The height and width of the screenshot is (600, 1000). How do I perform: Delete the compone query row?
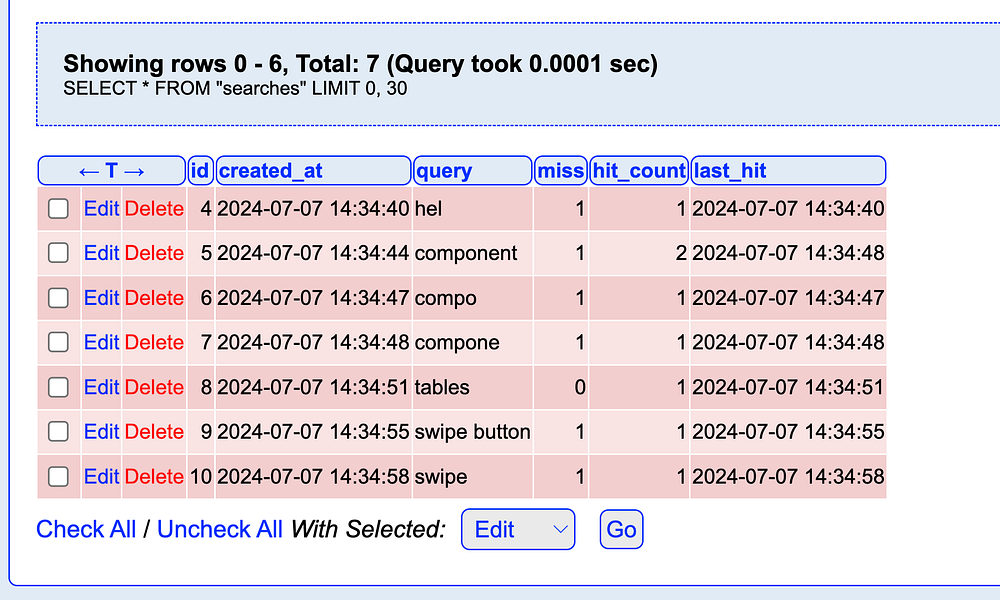pyautogui.click(x=154, y=342)
